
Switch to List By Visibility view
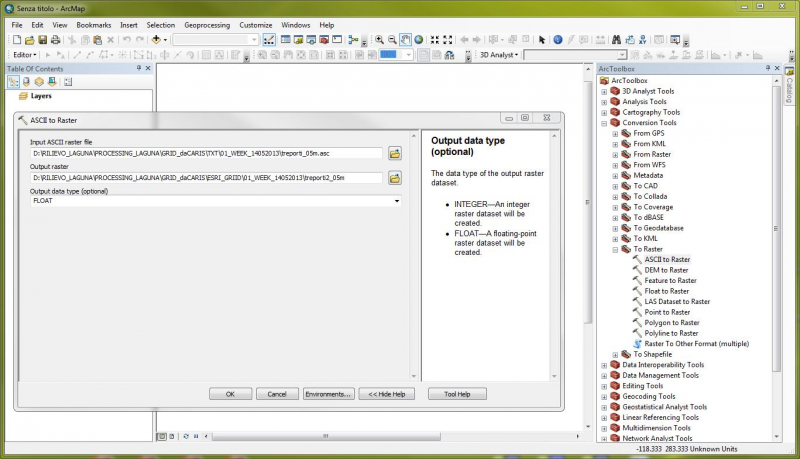click(x=39, y=82)
